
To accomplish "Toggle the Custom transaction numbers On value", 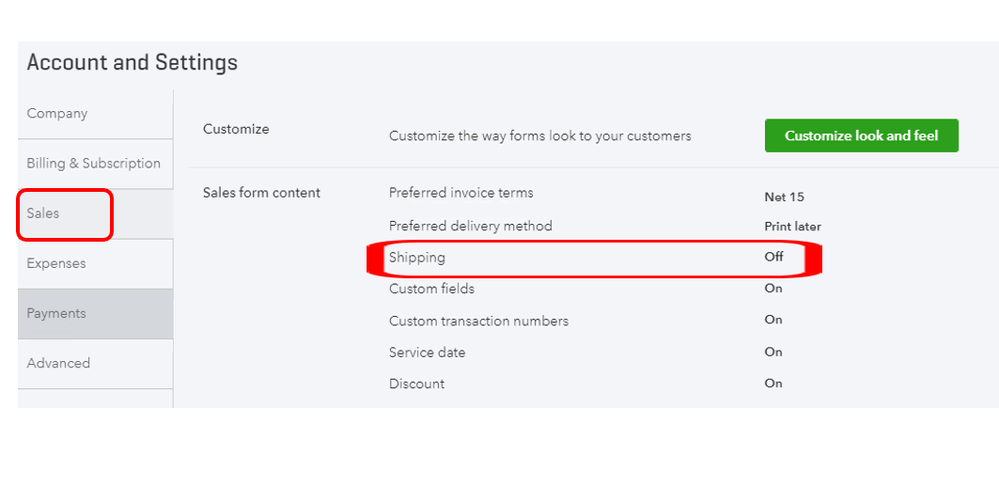I will point(774,320).
